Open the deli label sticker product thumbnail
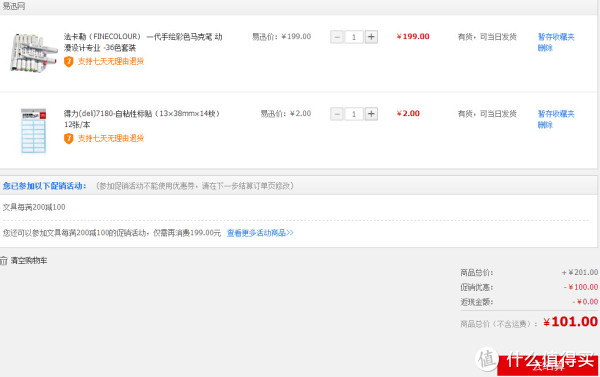The height and width of the screenshot is (377, 600). pos(34,131)
